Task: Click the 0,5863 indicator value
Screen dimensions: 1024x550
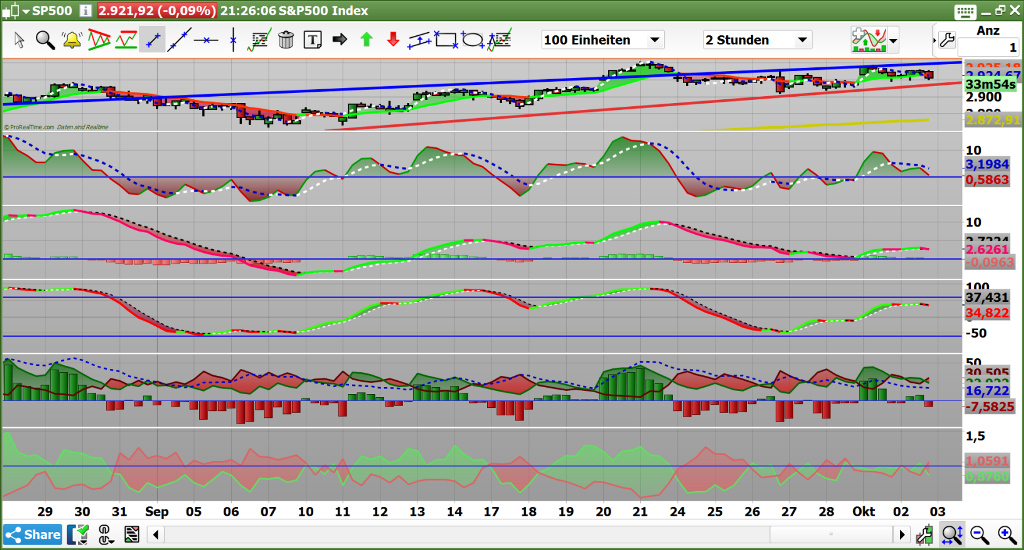Action: pyautogui.click(x=987, y=180)
